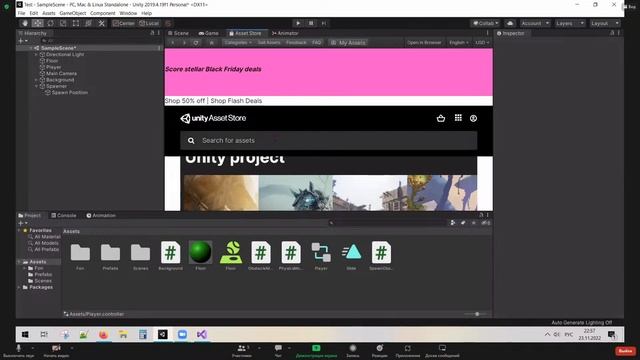The width and height of the screenshot is (640, 360).
Task: Toggle Zoom video start
Action: (x=56, y=350)
